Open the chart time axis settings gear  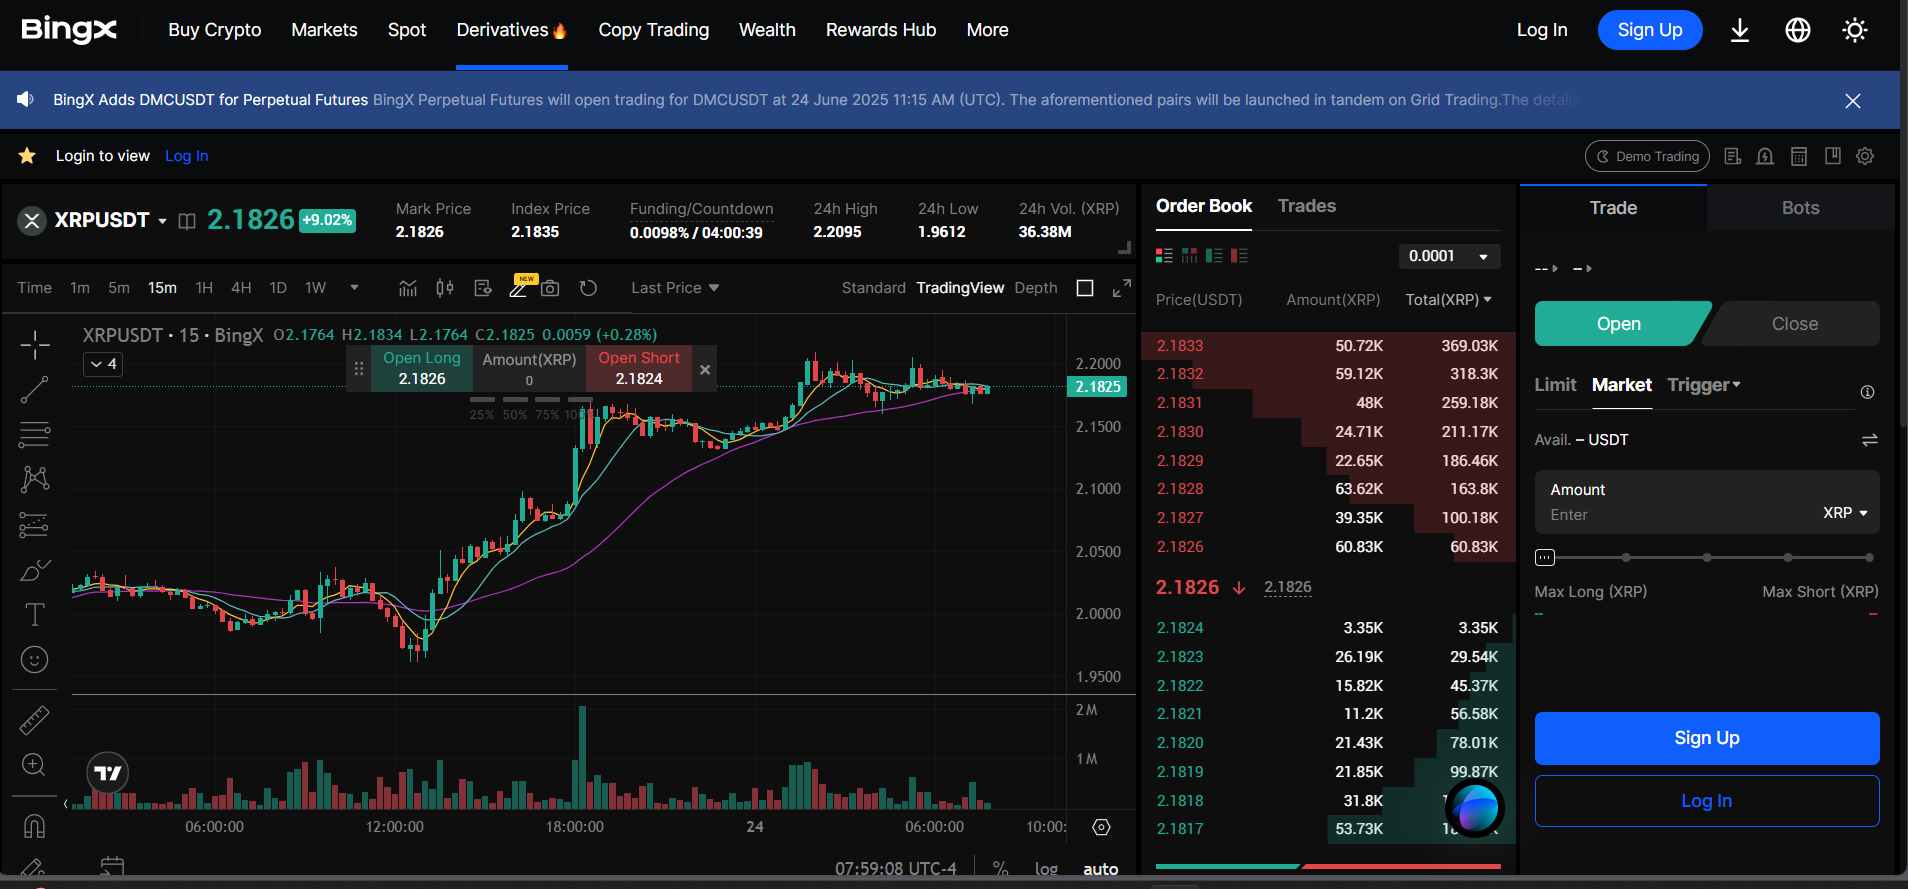coord(1101,827)
